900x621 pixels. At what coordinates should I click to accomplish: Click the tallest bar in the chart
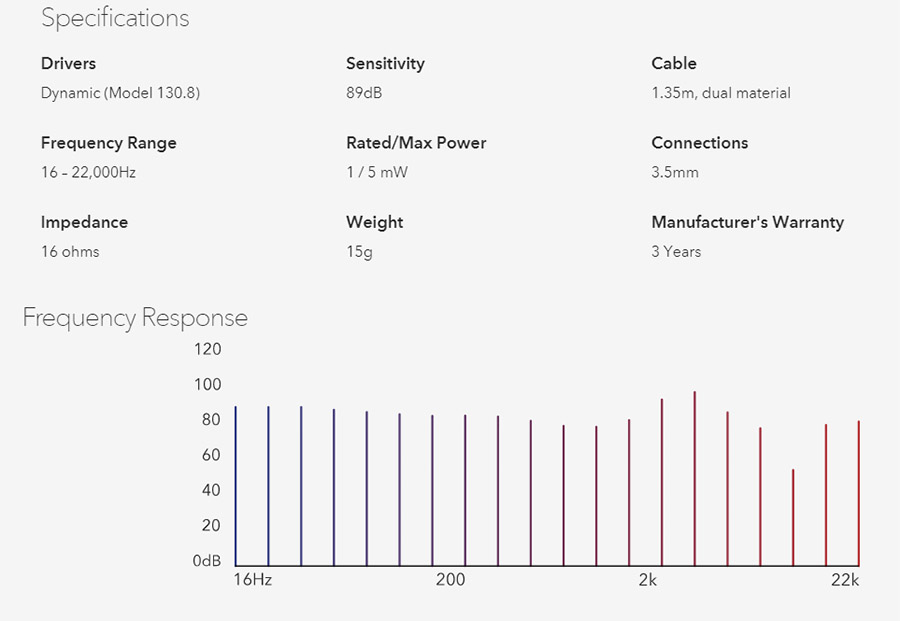694,480
